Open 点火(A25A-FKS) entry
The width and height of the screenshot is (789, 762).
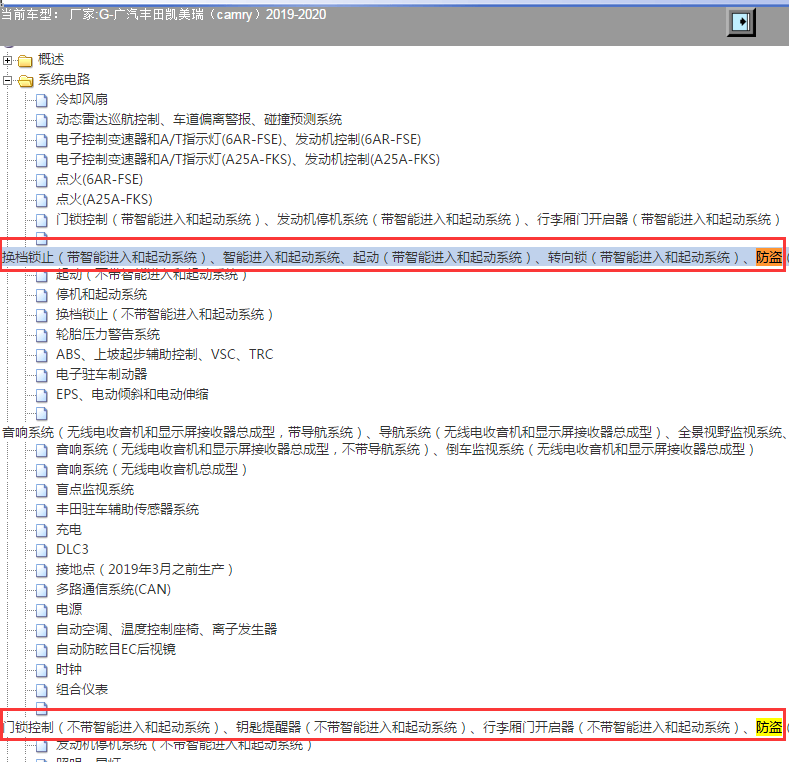pyautogui.click(x=104, y=199)
